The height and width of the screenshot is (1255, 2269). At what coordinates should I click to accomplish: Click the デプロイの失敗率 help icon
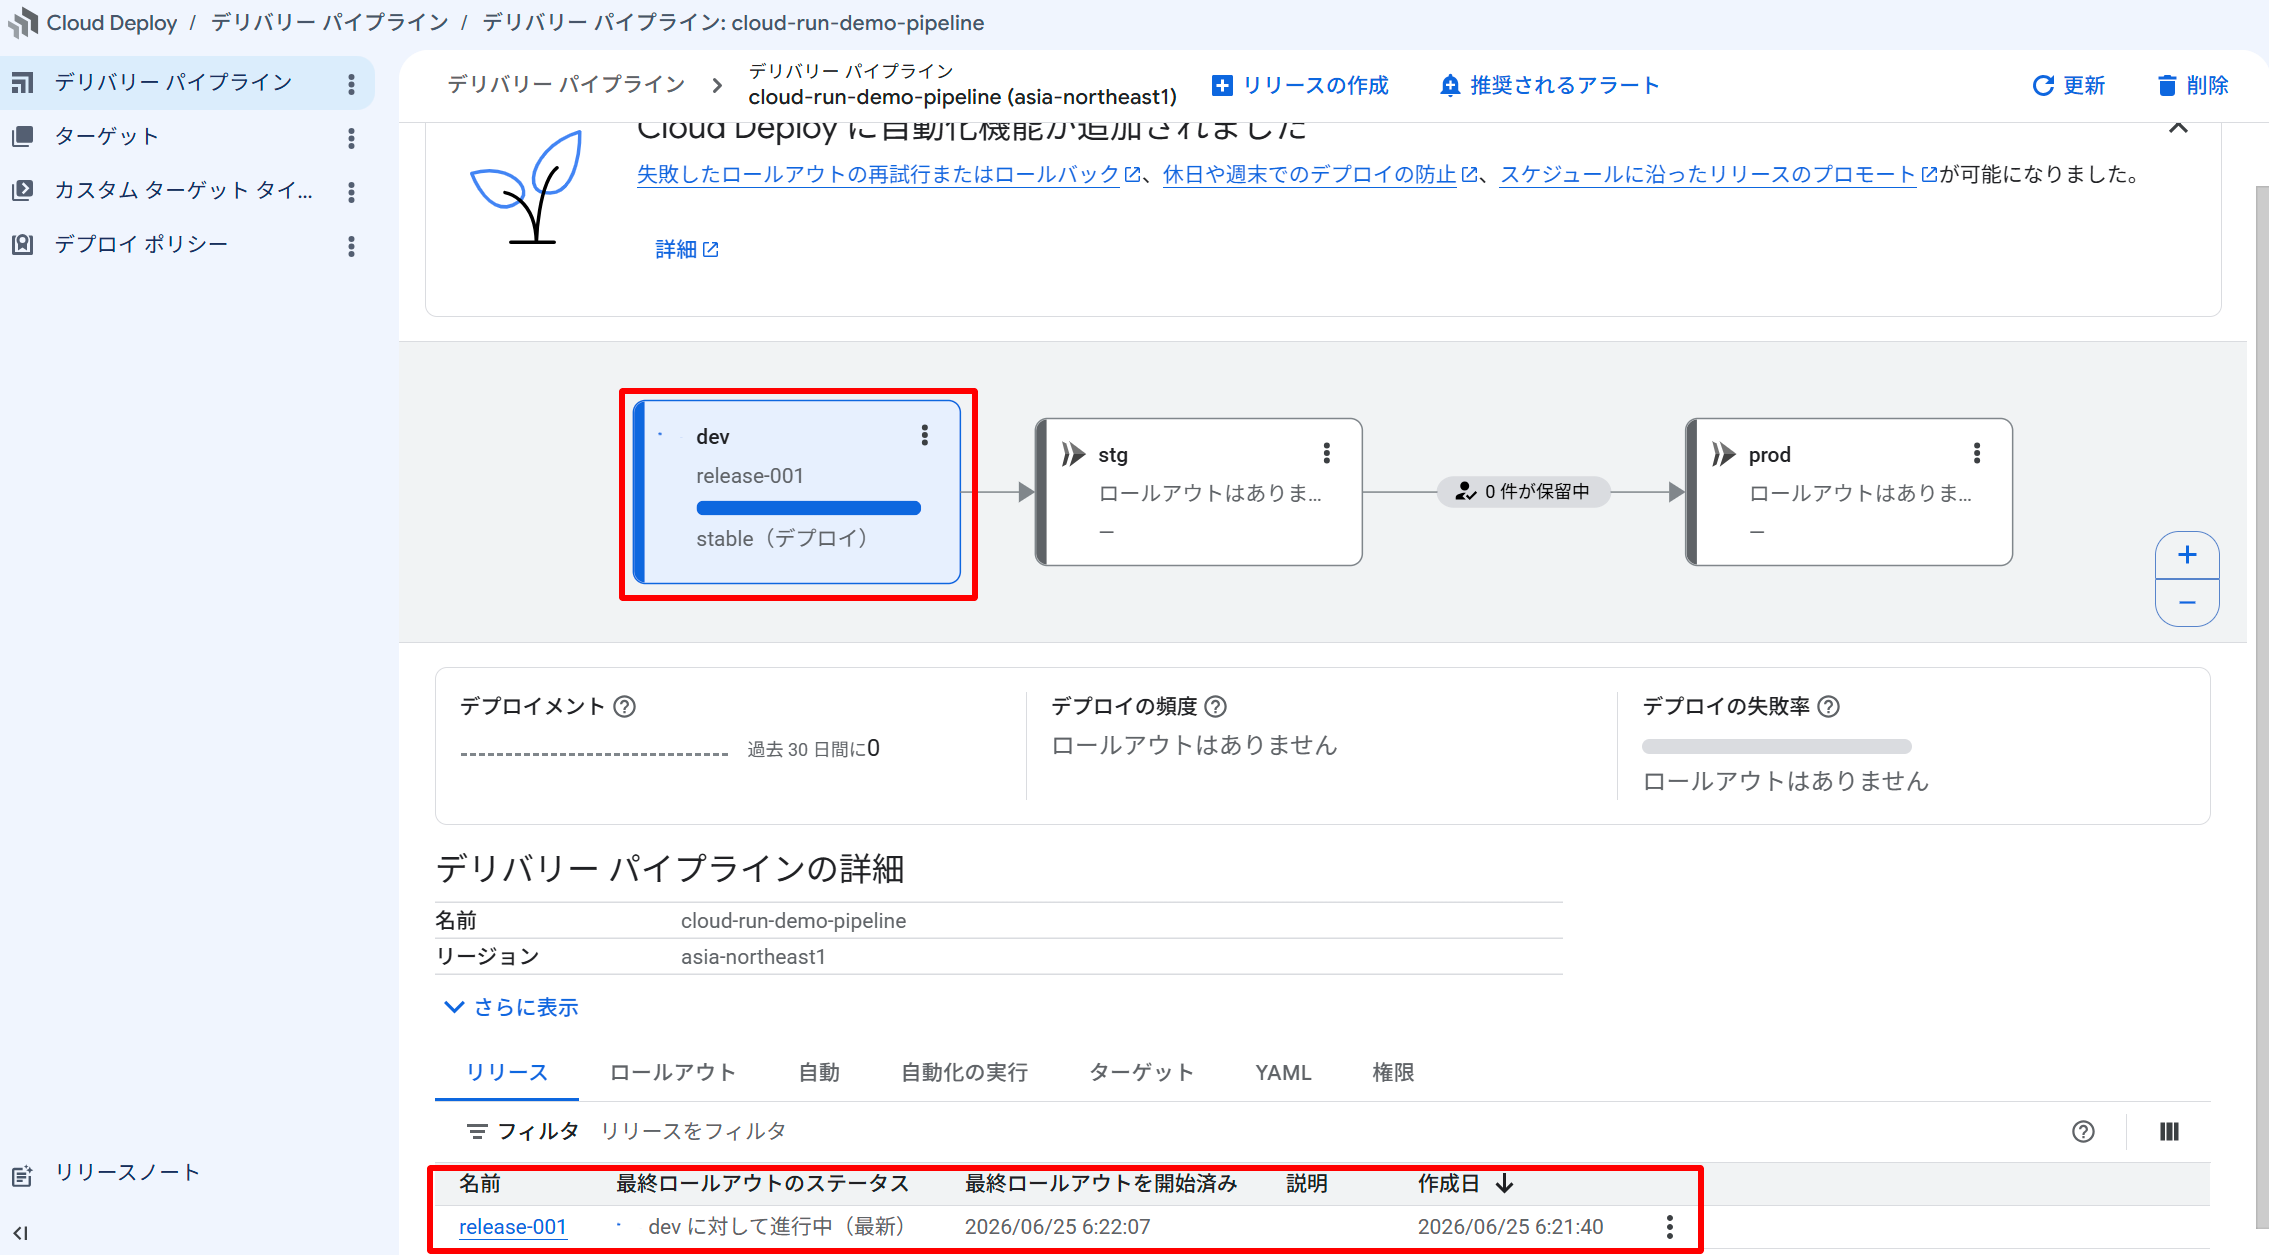(1828, 706)
